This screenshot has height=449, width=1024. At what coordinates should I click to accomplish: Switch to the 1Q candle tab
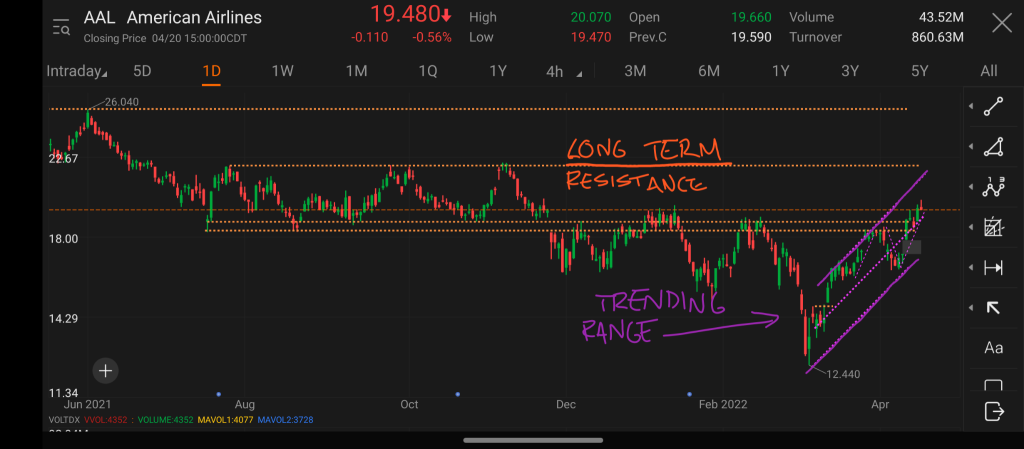click(428, 71)
